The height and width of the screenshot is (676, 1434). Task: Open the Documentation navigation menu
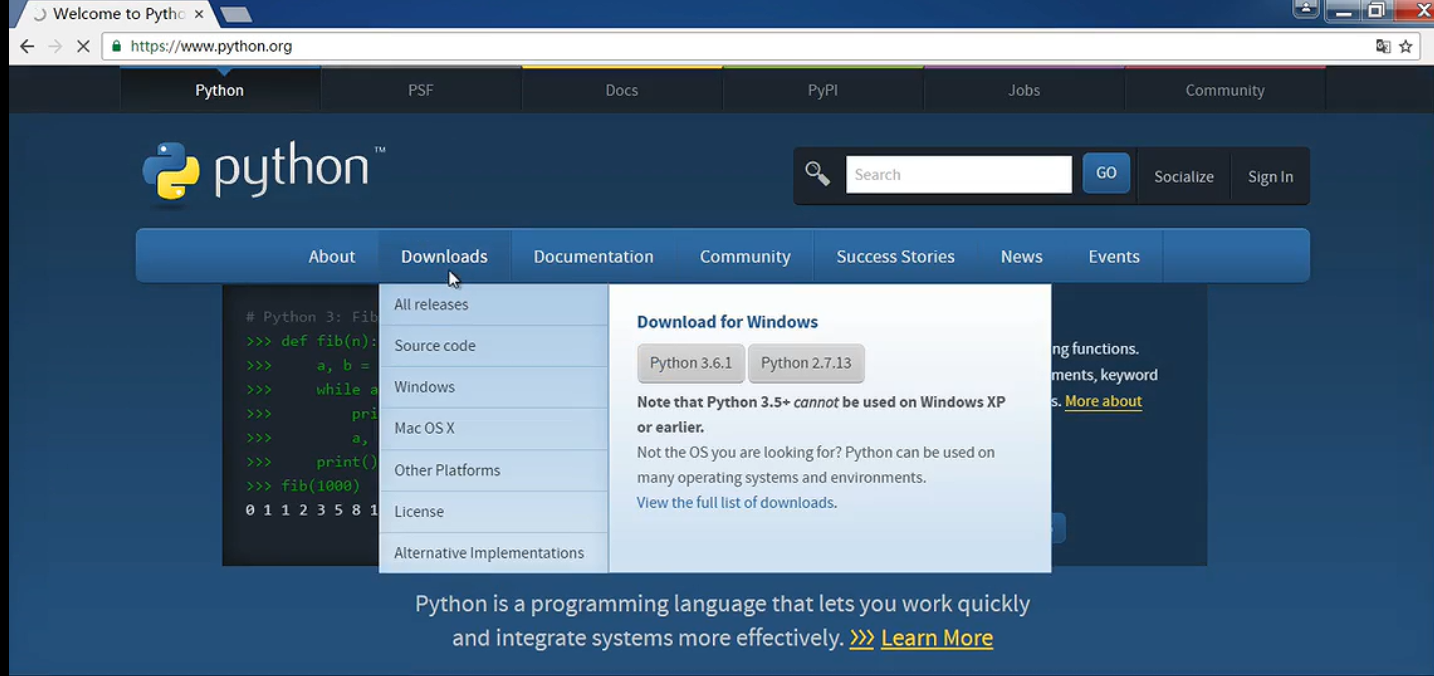[593, 256]
